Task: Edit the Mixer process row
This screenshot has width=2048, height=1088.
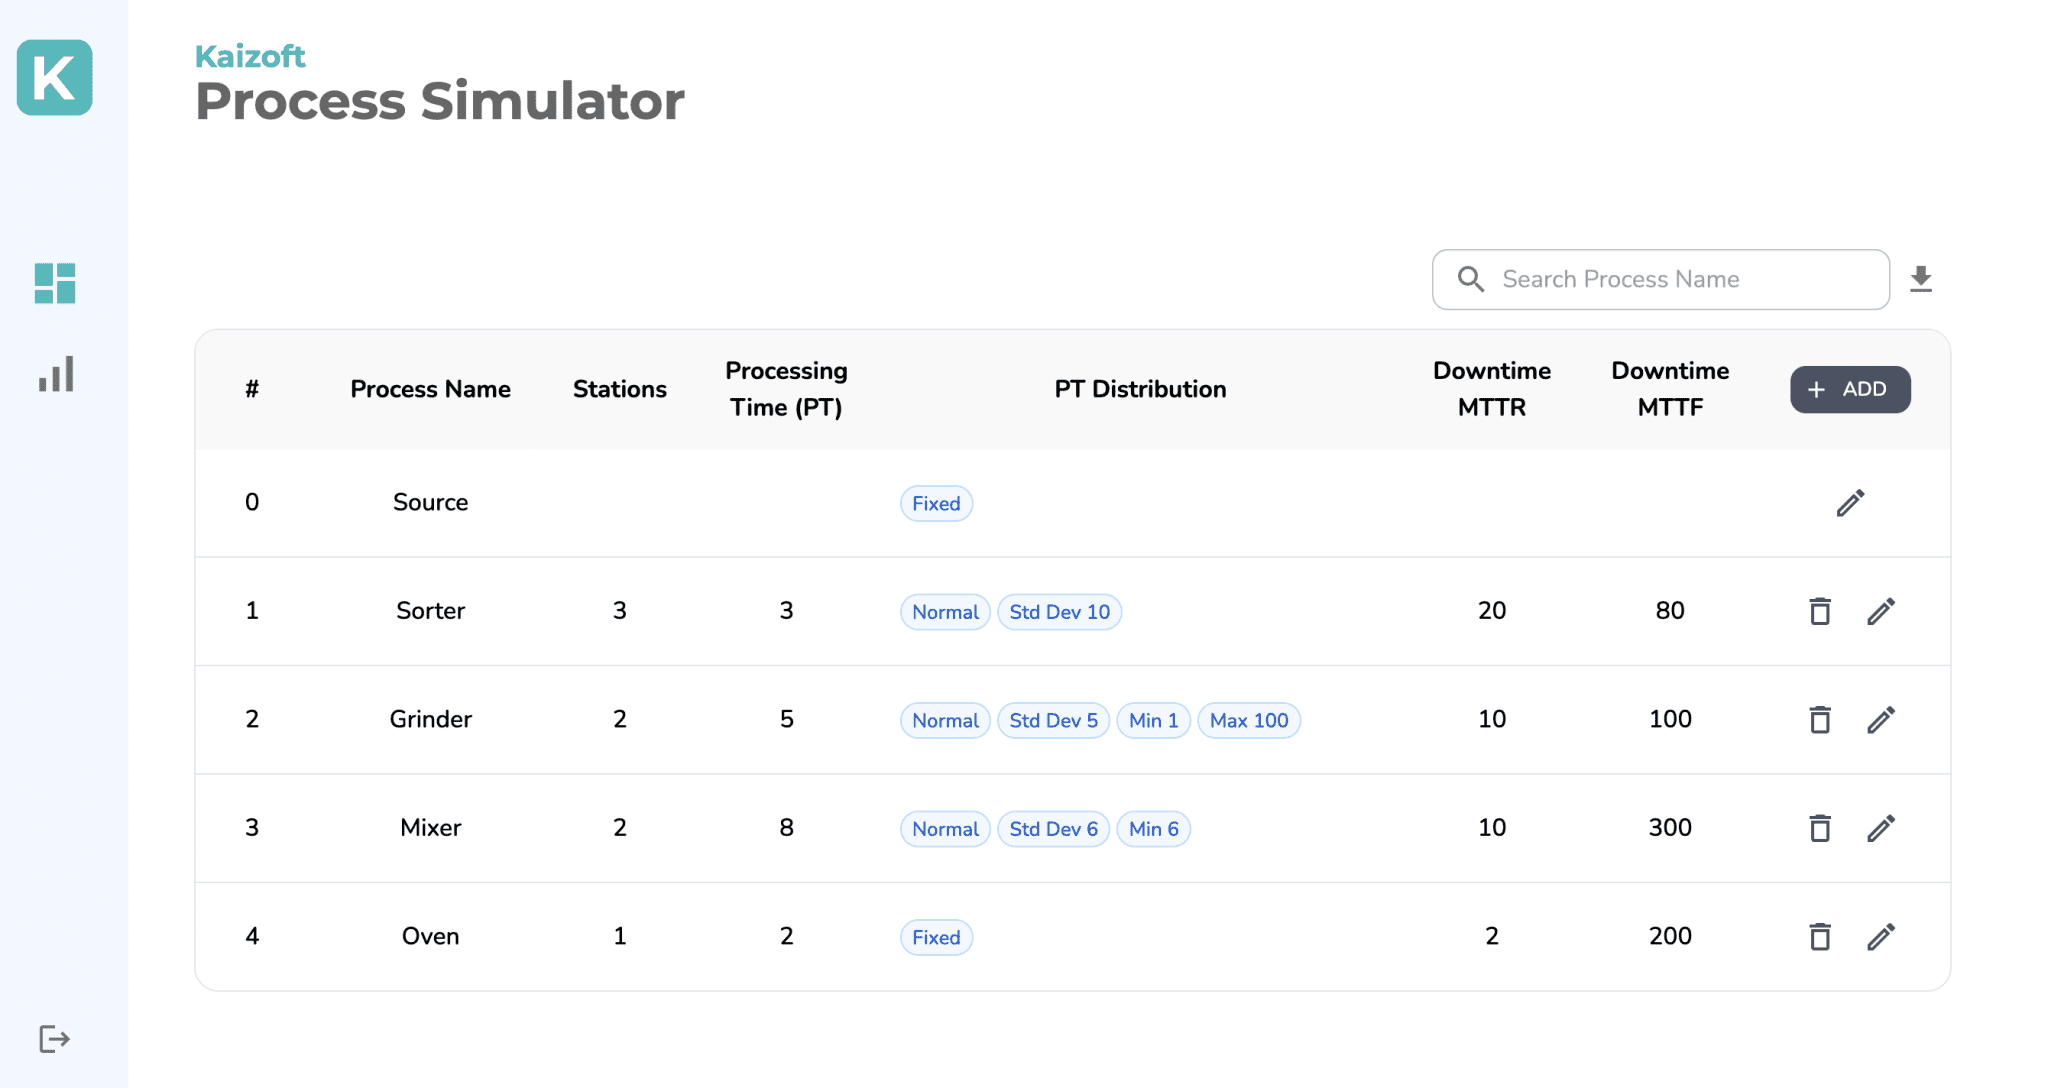Action: (x=1883, y=828)
